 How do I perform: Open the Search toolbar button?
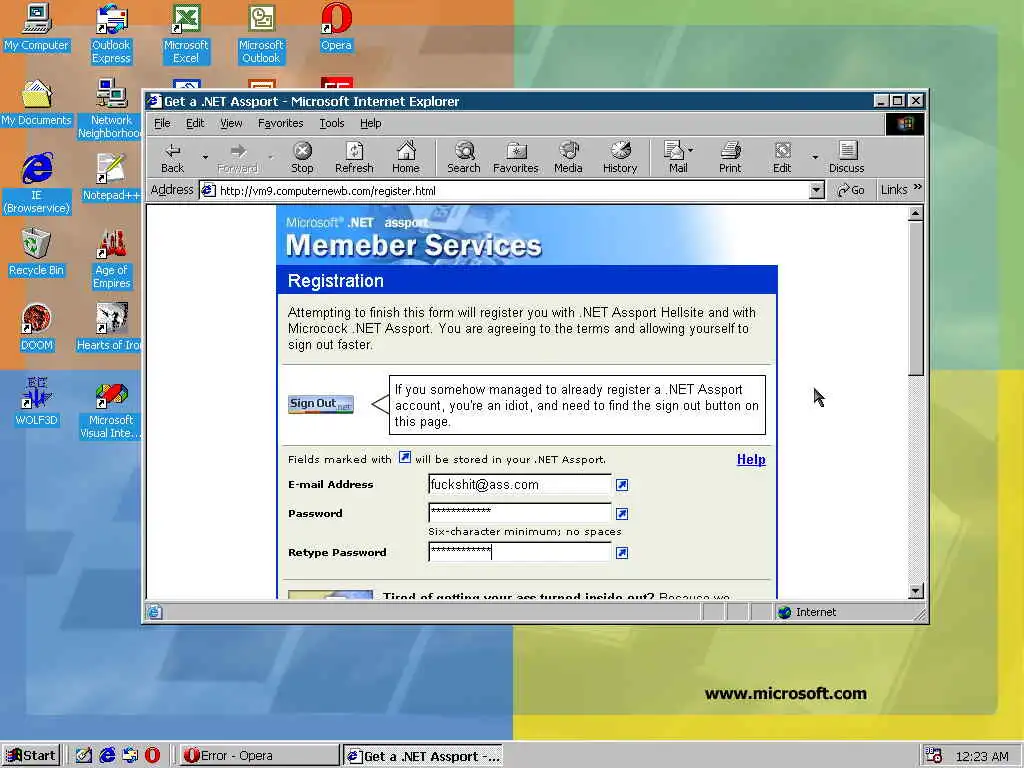coord(464,157)
